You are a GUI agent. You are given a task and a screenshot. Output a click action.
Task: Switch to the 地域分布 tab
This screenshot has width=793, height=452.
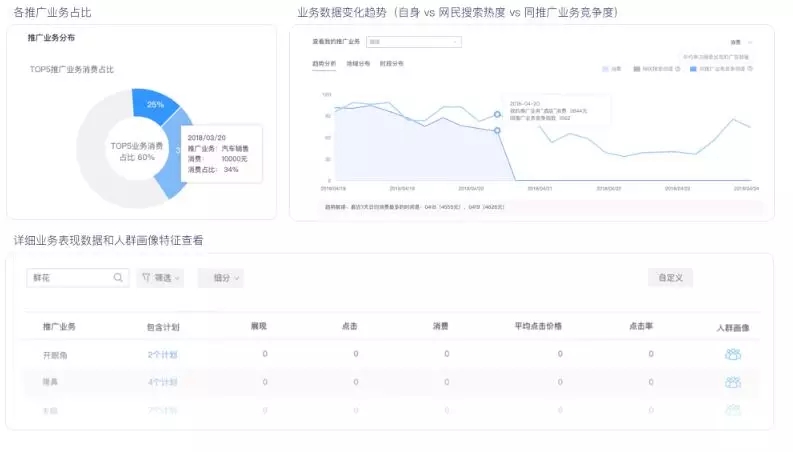358,64
